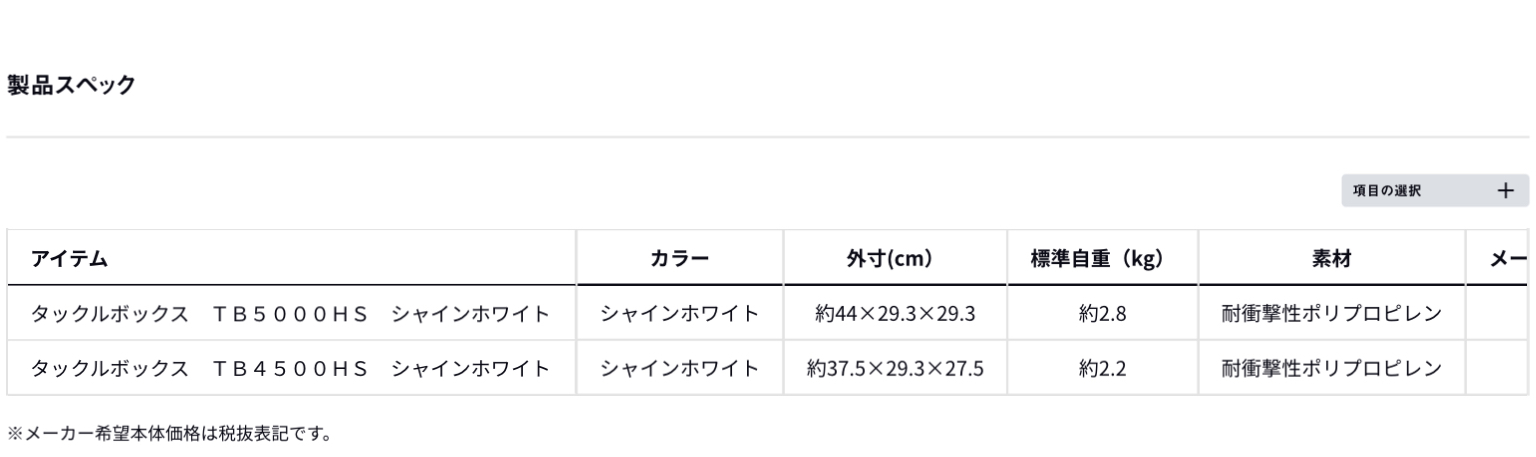This screenshot has height=457, width=1536.
Task: Click 耐衝撃性ポリプロピレン in the TB5000HS row
Action: click(1331, 315)
